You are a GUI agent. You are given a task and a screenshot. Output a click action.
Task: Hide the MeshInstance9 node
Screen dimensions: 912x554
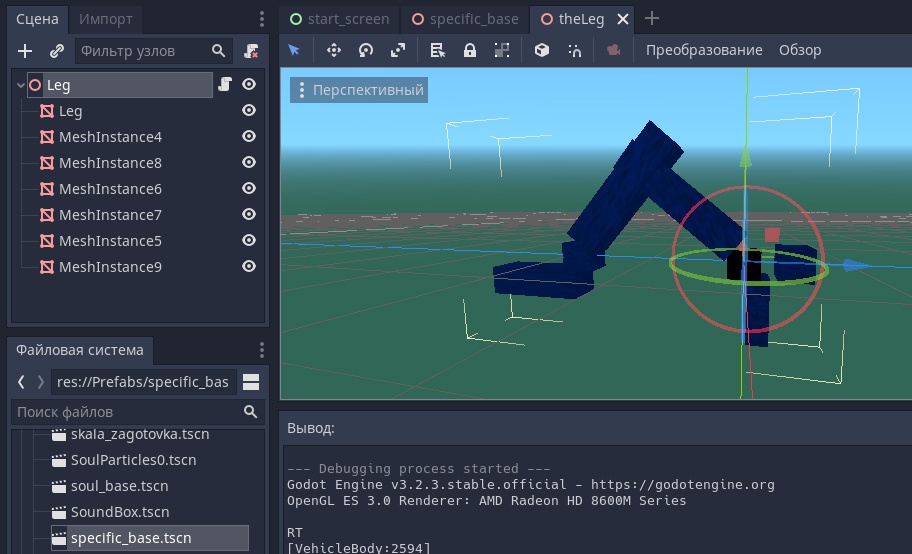[x=249, y=267]
